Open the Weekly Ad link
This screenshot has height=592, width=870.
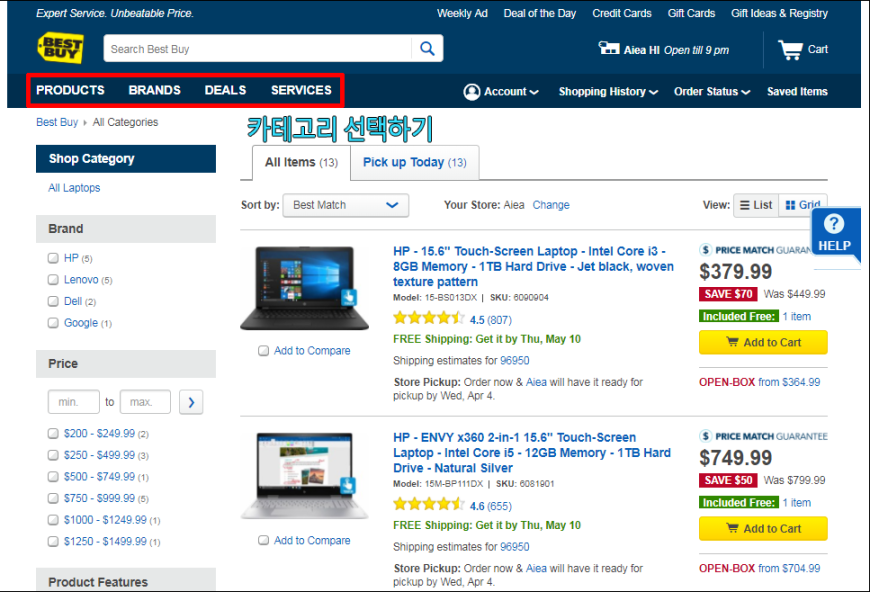point(462,13)
